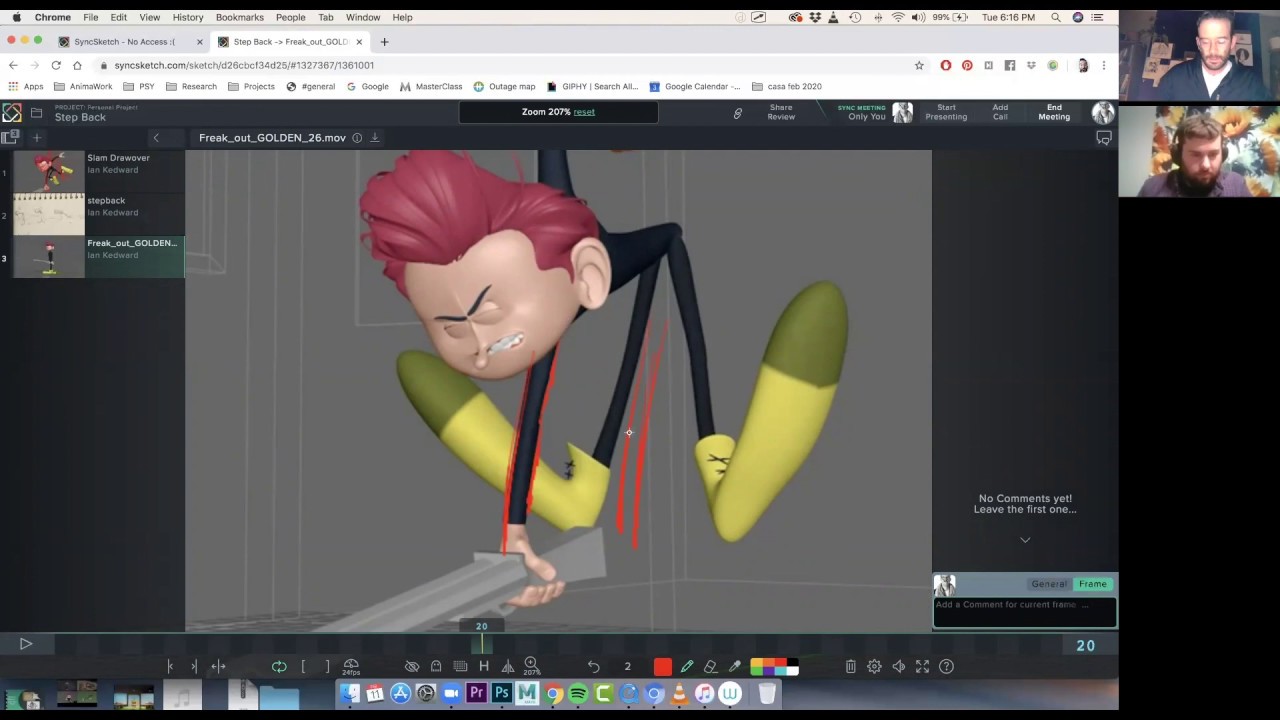The height and width of the screenshot is (720, 1280).
Task: Click Share Review button
Action: point(781,112)
